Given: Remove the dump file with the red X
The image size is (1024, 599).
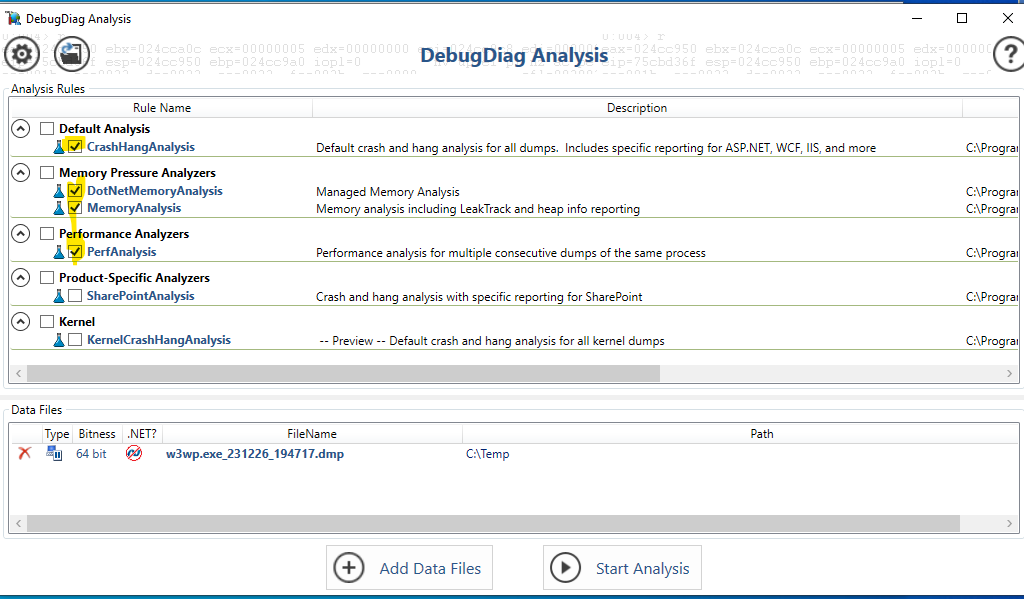Looking at the screenshot, I should (25, 453).
